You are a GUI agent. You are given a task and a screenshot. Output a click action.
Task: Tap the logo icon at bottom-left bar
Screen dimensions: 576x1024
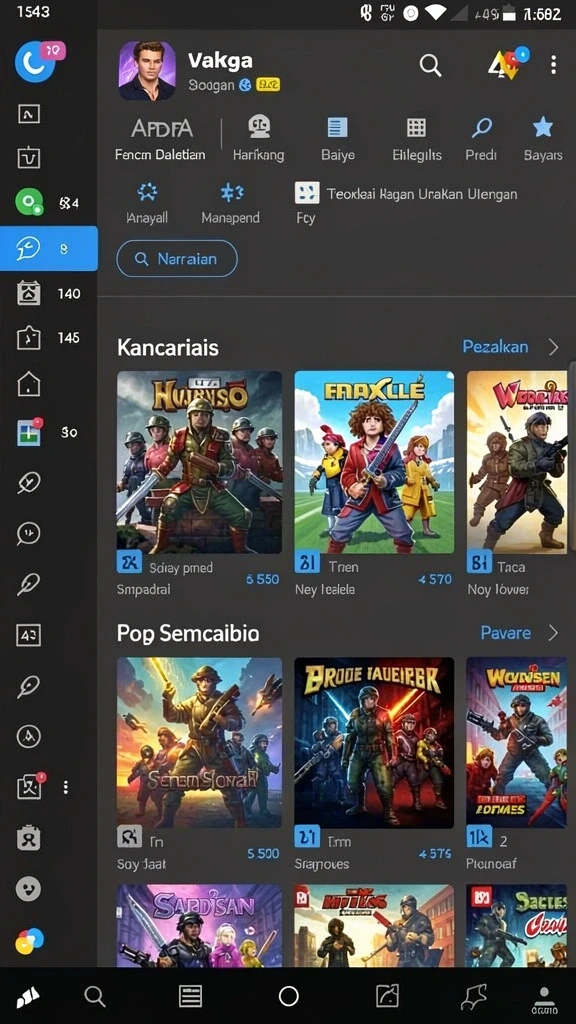pos(27,997)
